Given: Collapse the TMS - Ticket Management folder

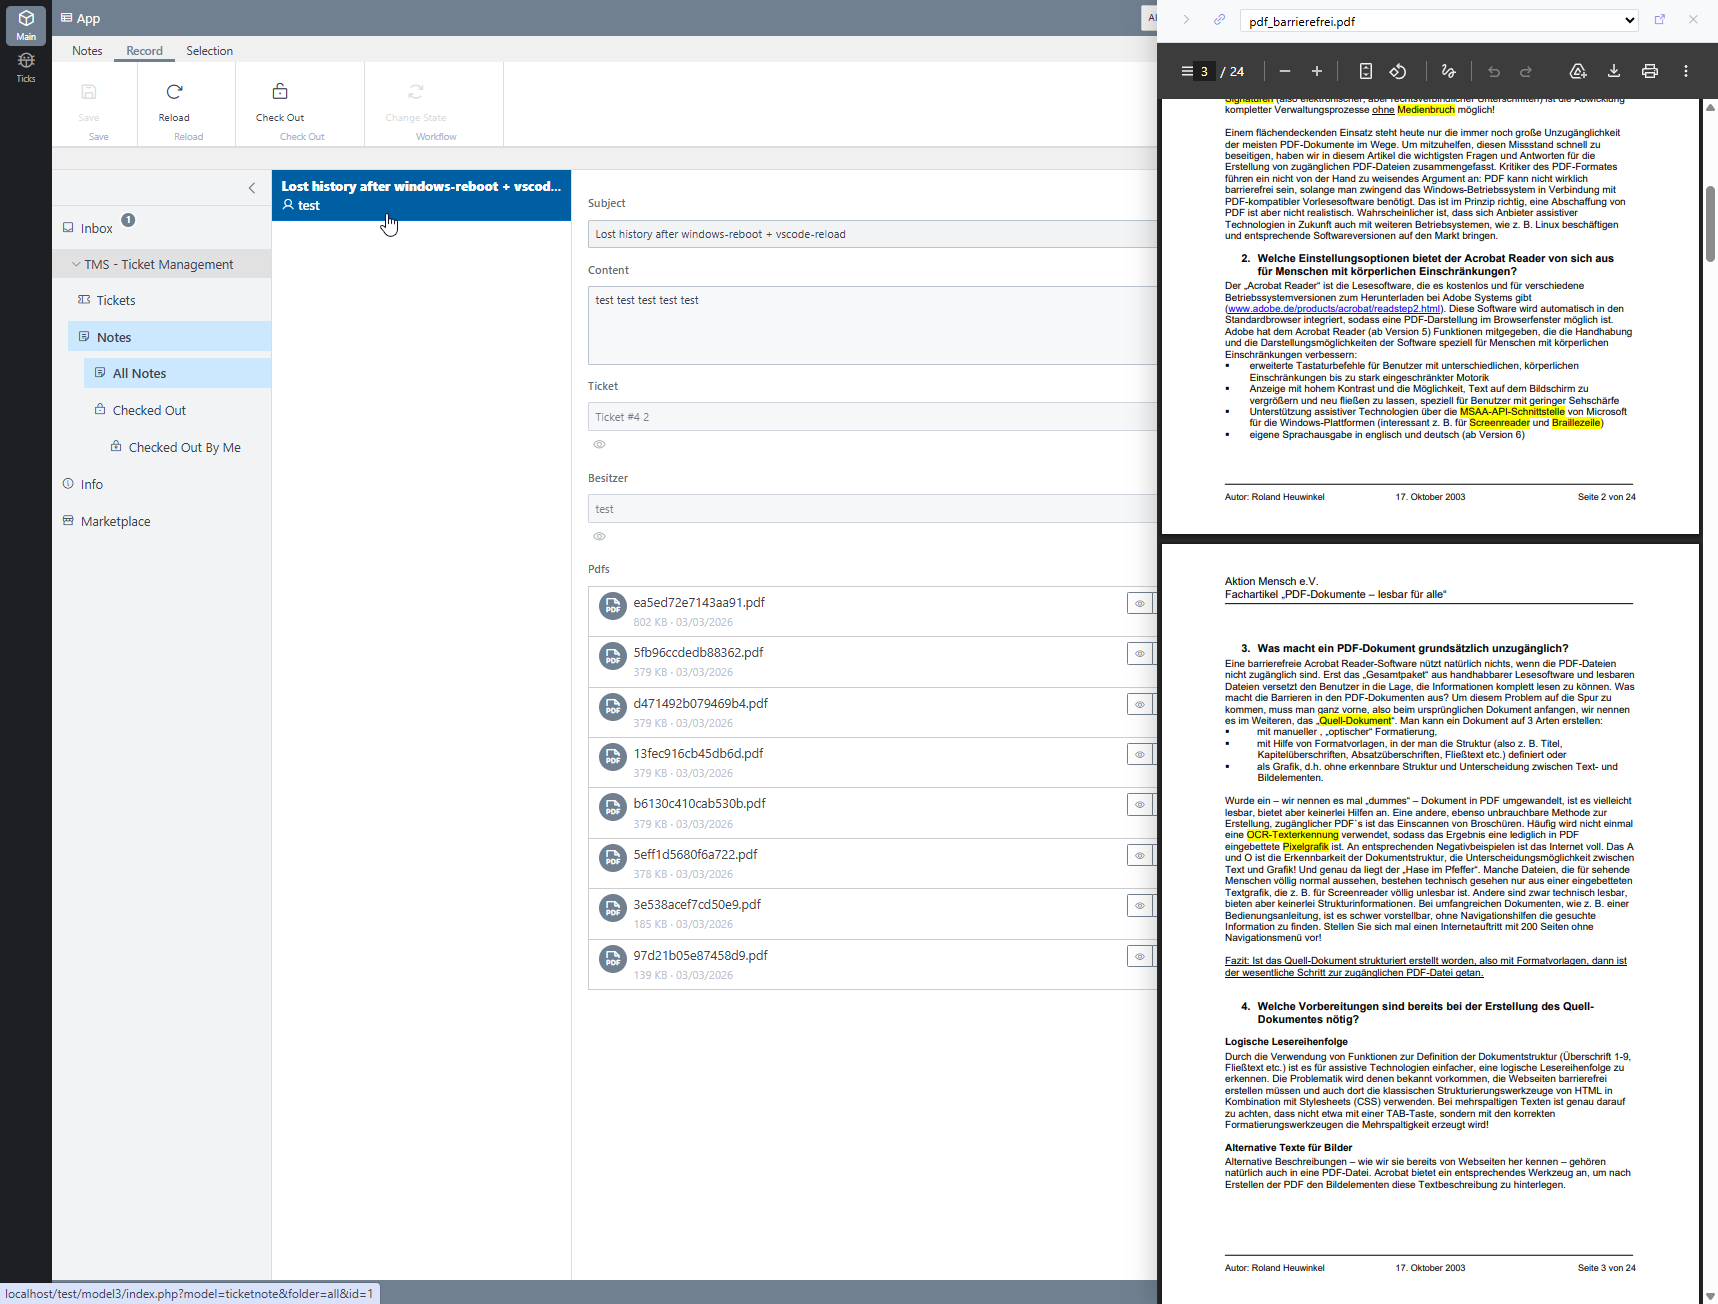Looking at the screenshot, I should (x=76, y=264).
